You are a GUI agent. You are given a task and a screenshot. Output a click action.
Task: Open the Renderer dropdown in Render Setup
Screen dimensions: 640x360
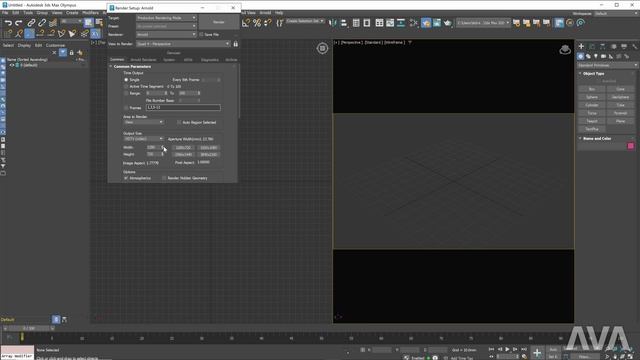pos(166,35)
